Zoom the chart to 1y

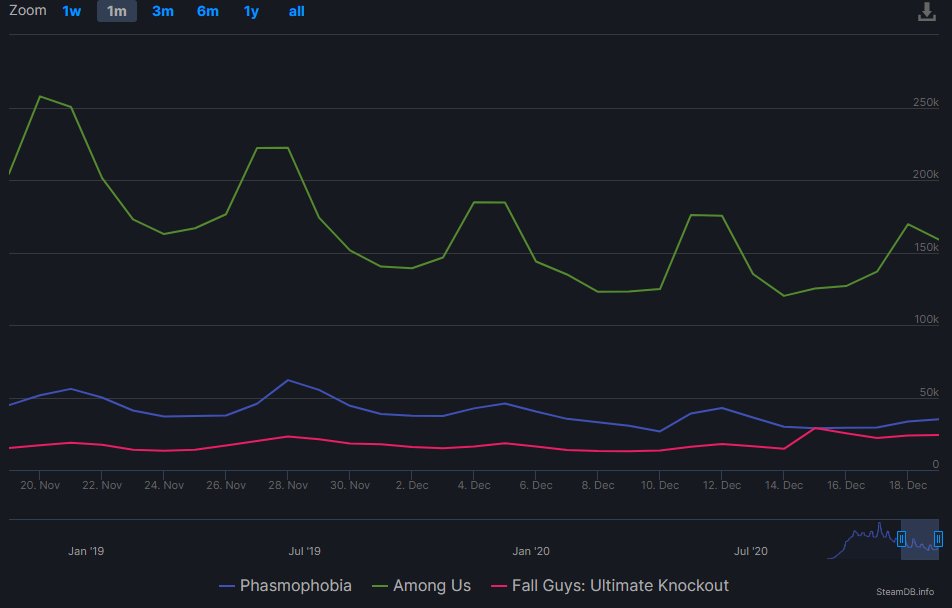pos(251,12)
